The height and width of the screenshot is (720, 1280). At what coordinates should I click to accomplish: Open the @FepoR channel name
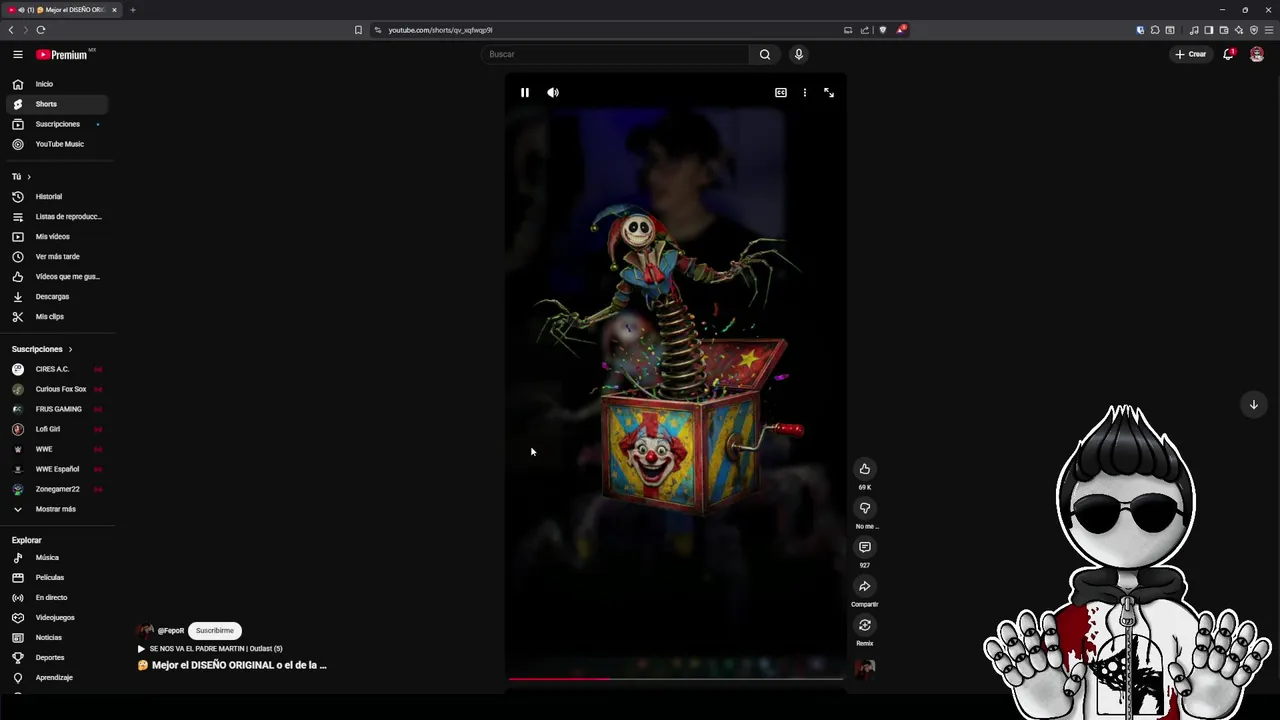click(x=171, y=631)
